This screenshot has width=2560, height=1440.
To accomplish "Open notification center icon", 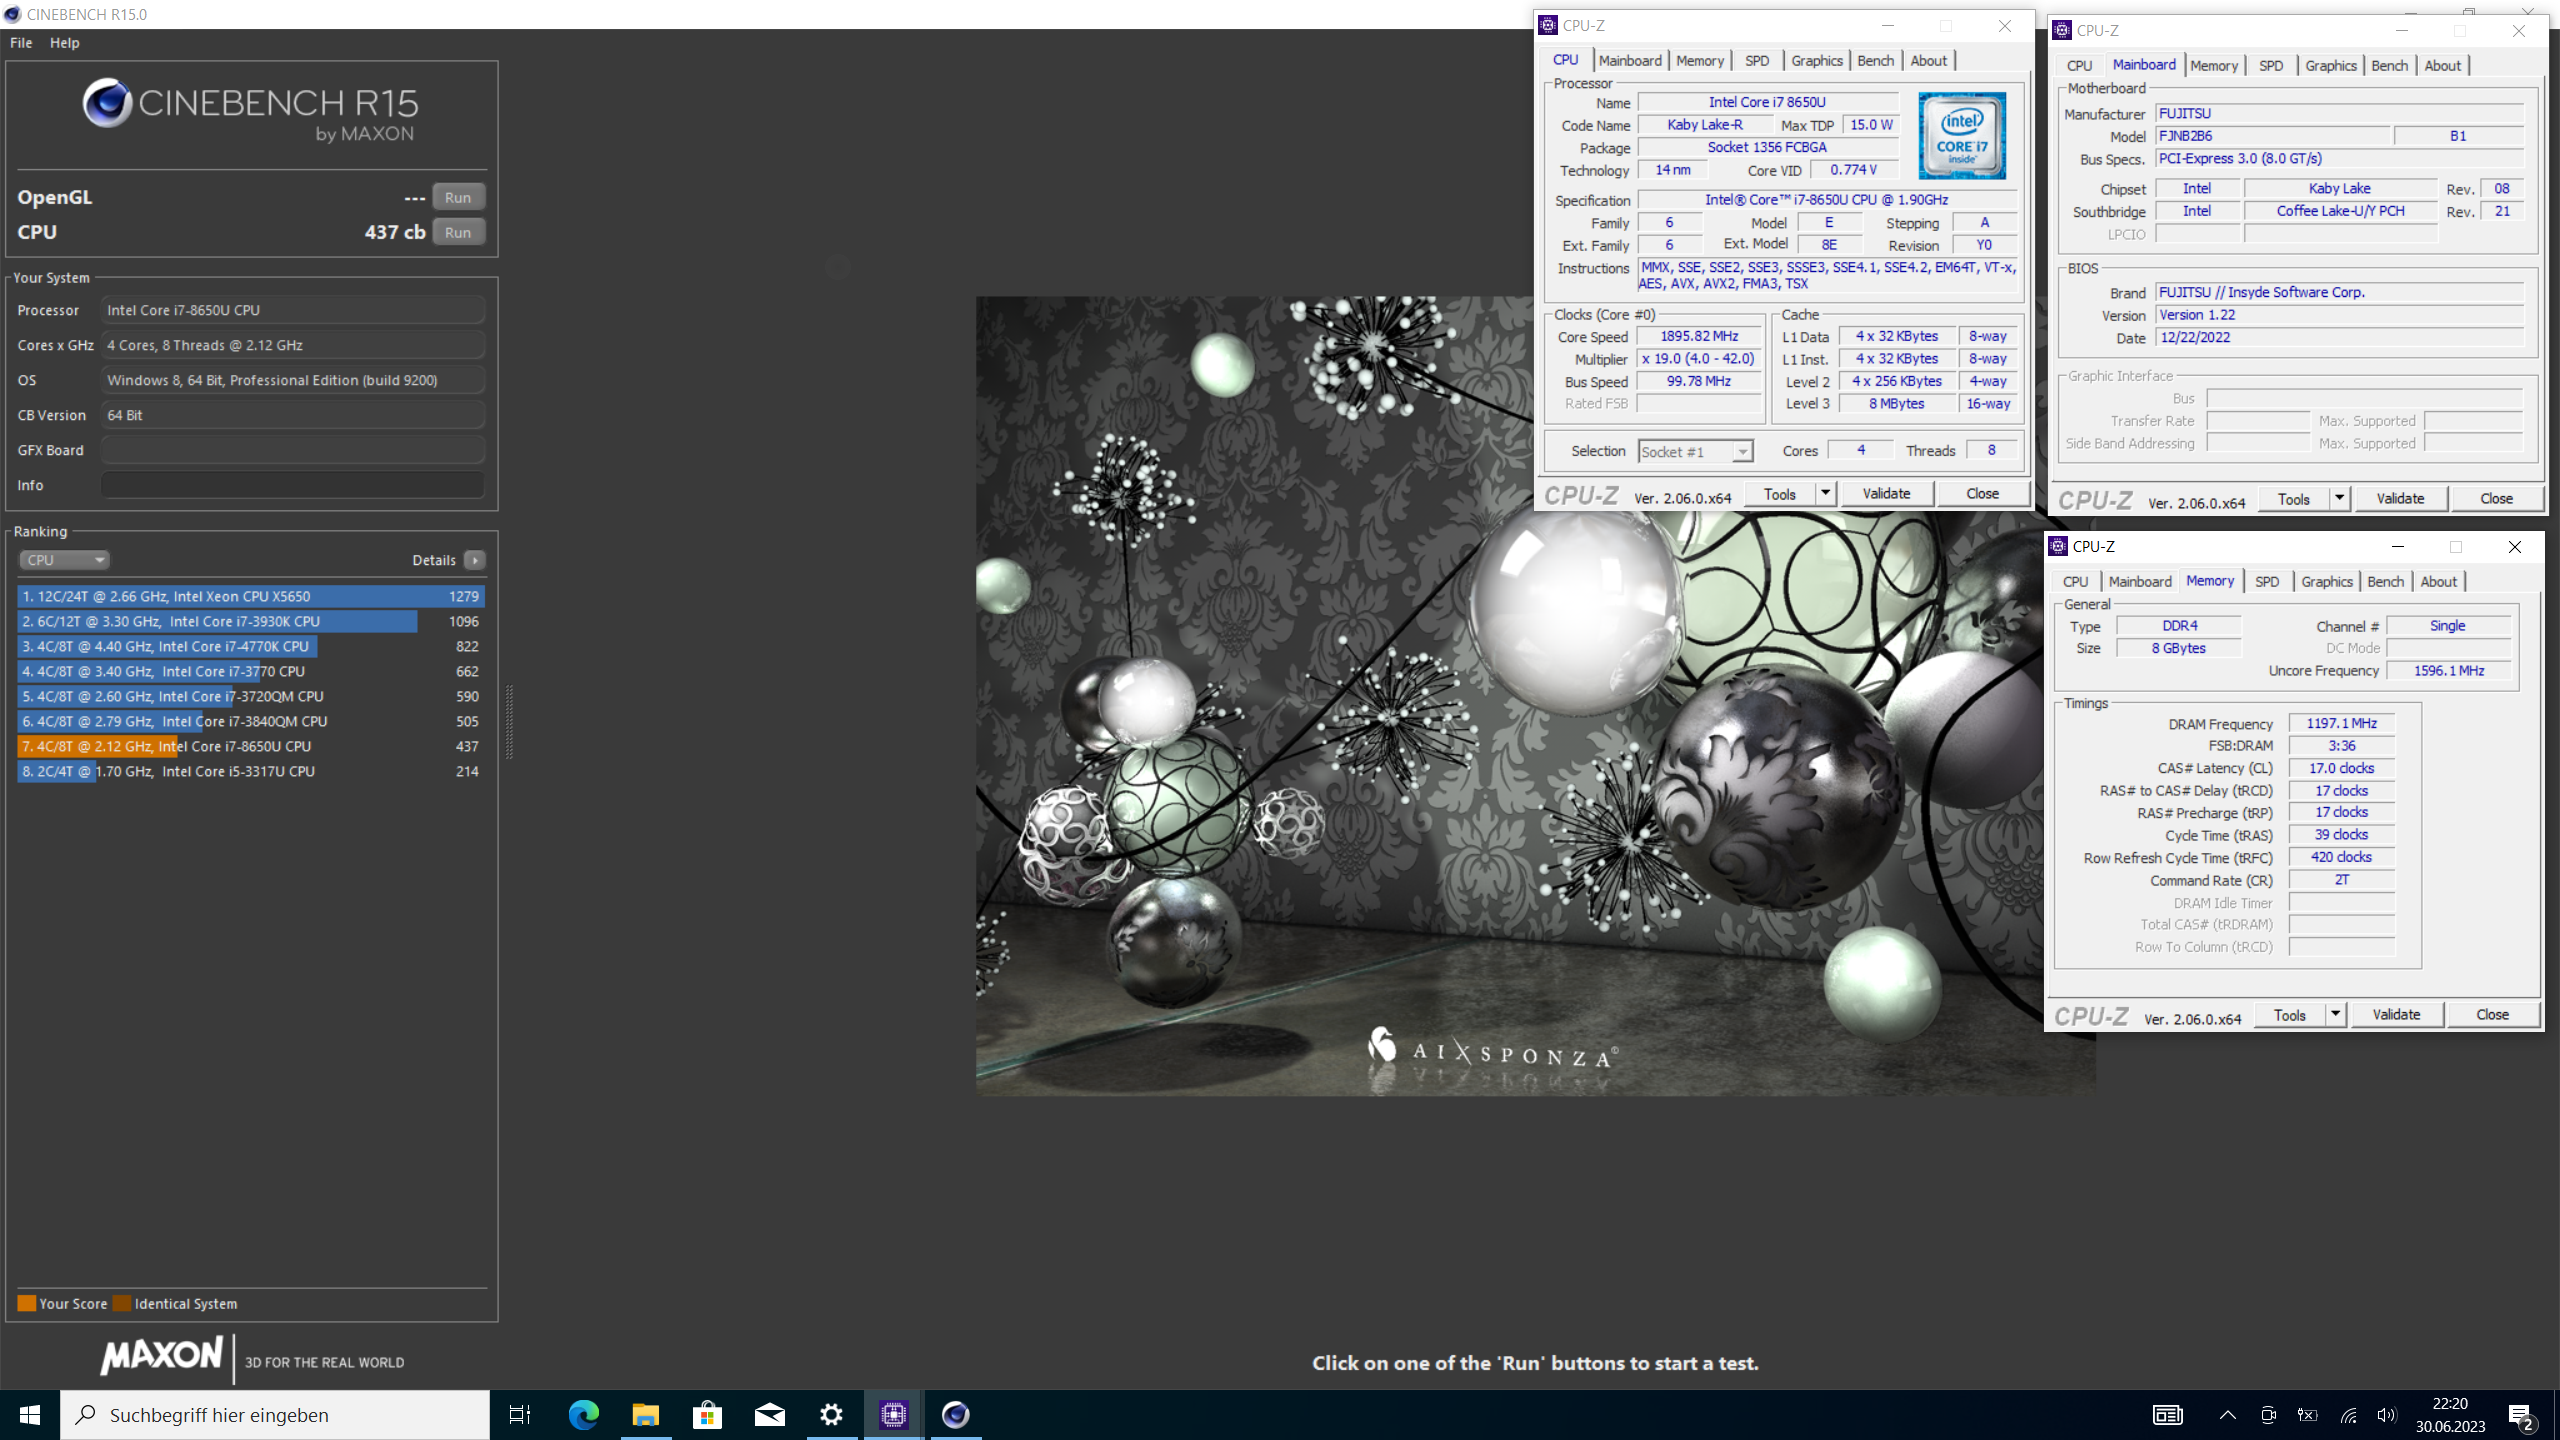I will coord(2521,1415).
